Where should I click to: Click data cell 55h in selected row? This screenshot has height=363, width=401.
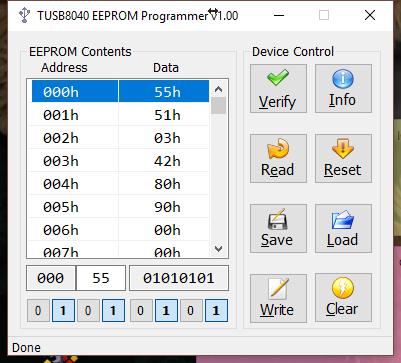point(164,92)
